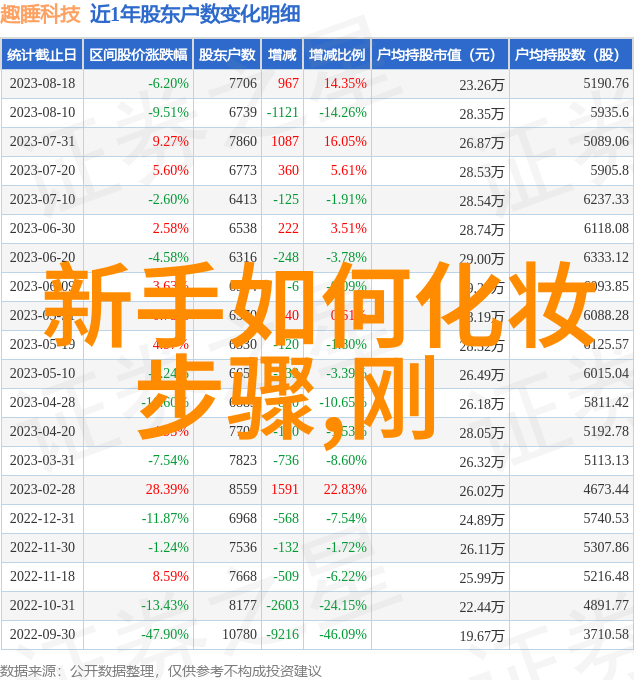Click the 趣睡科技 company name in title
The width and height of the screenshot is (634, 680).
(40, 14)
